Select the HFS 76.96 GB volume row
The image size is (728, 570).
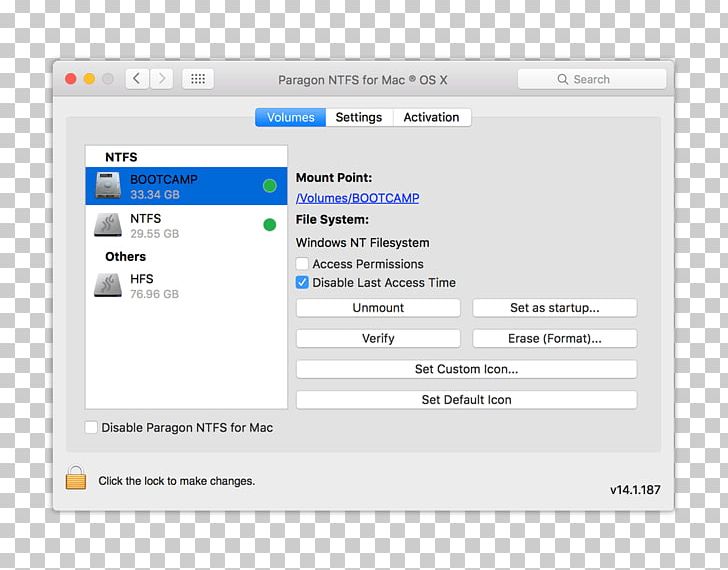point(186,285)
